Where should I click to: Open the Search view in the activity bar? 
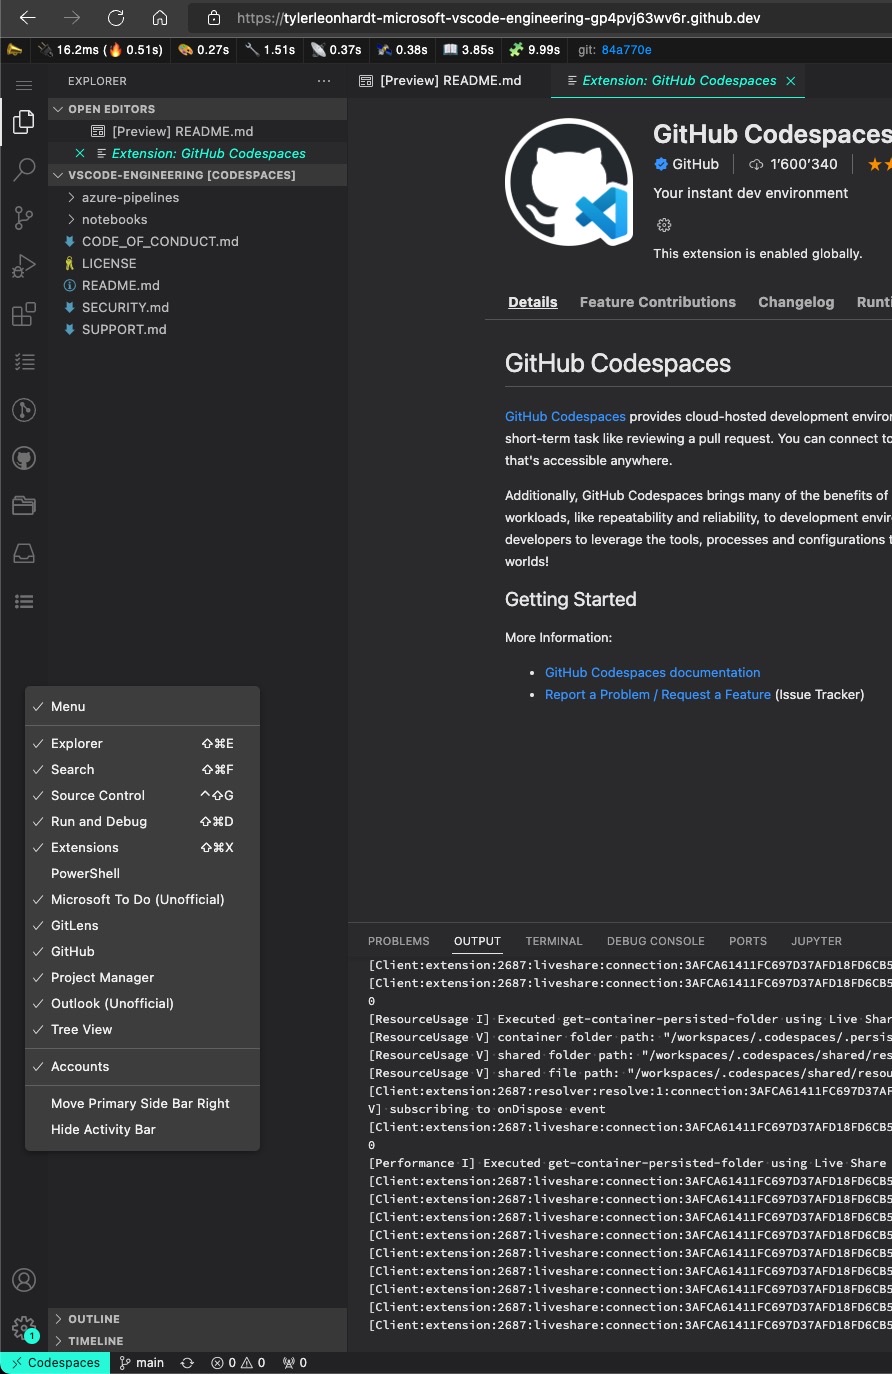pyautogui.click(x=24, y=170)
